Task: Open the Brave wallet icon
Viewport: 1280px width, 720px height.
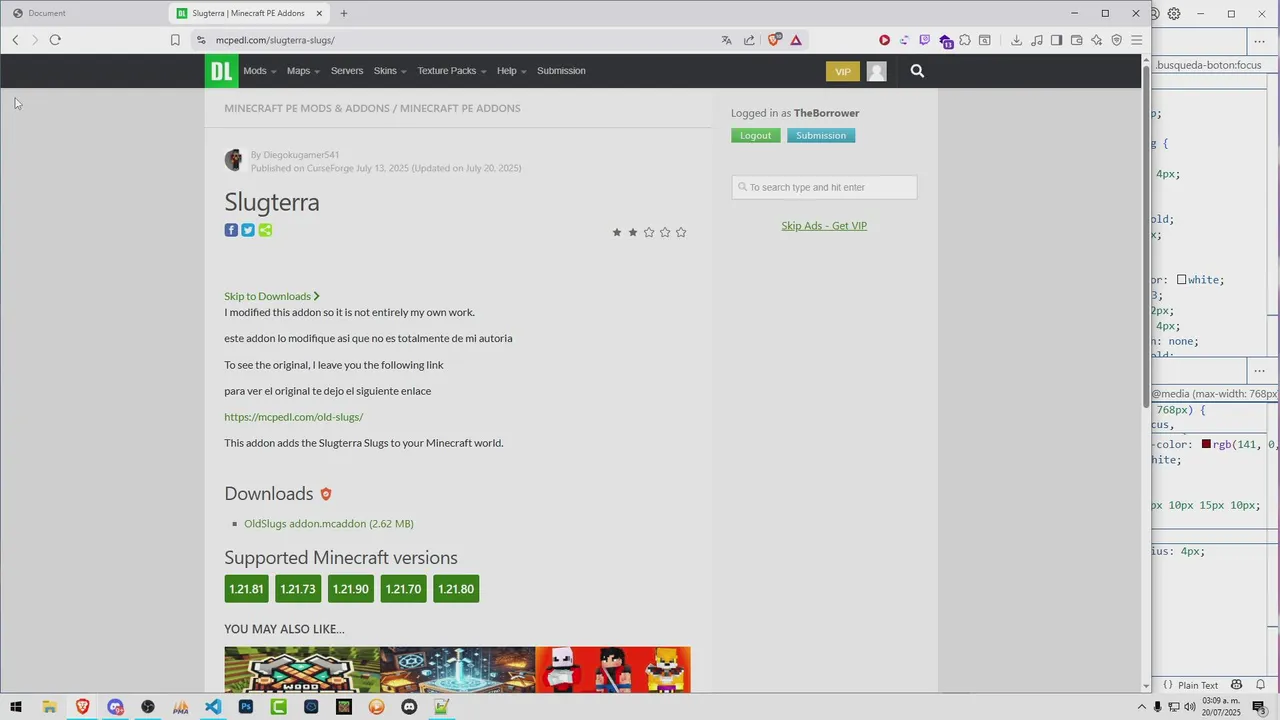Action: 1076,40
